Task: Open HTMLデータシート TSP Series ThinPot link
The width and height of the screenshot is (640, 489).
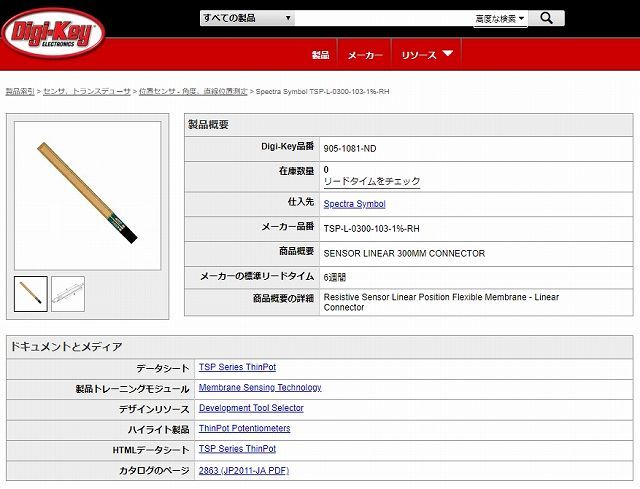Action: 237,449
